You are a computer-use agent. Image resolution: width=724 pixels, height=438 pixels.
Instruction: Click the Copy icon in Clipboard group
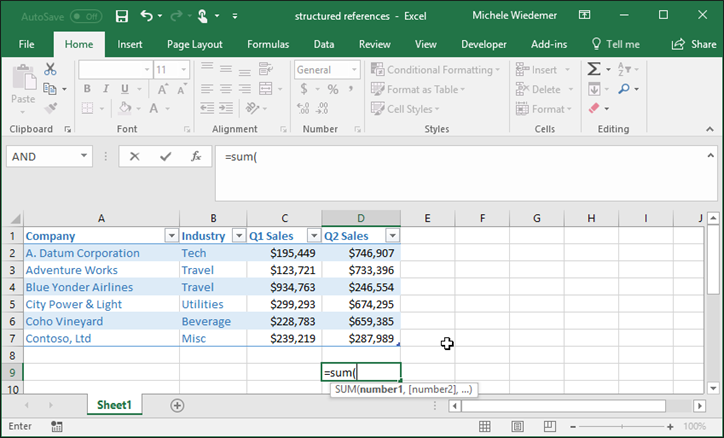[x=49, y=89]
